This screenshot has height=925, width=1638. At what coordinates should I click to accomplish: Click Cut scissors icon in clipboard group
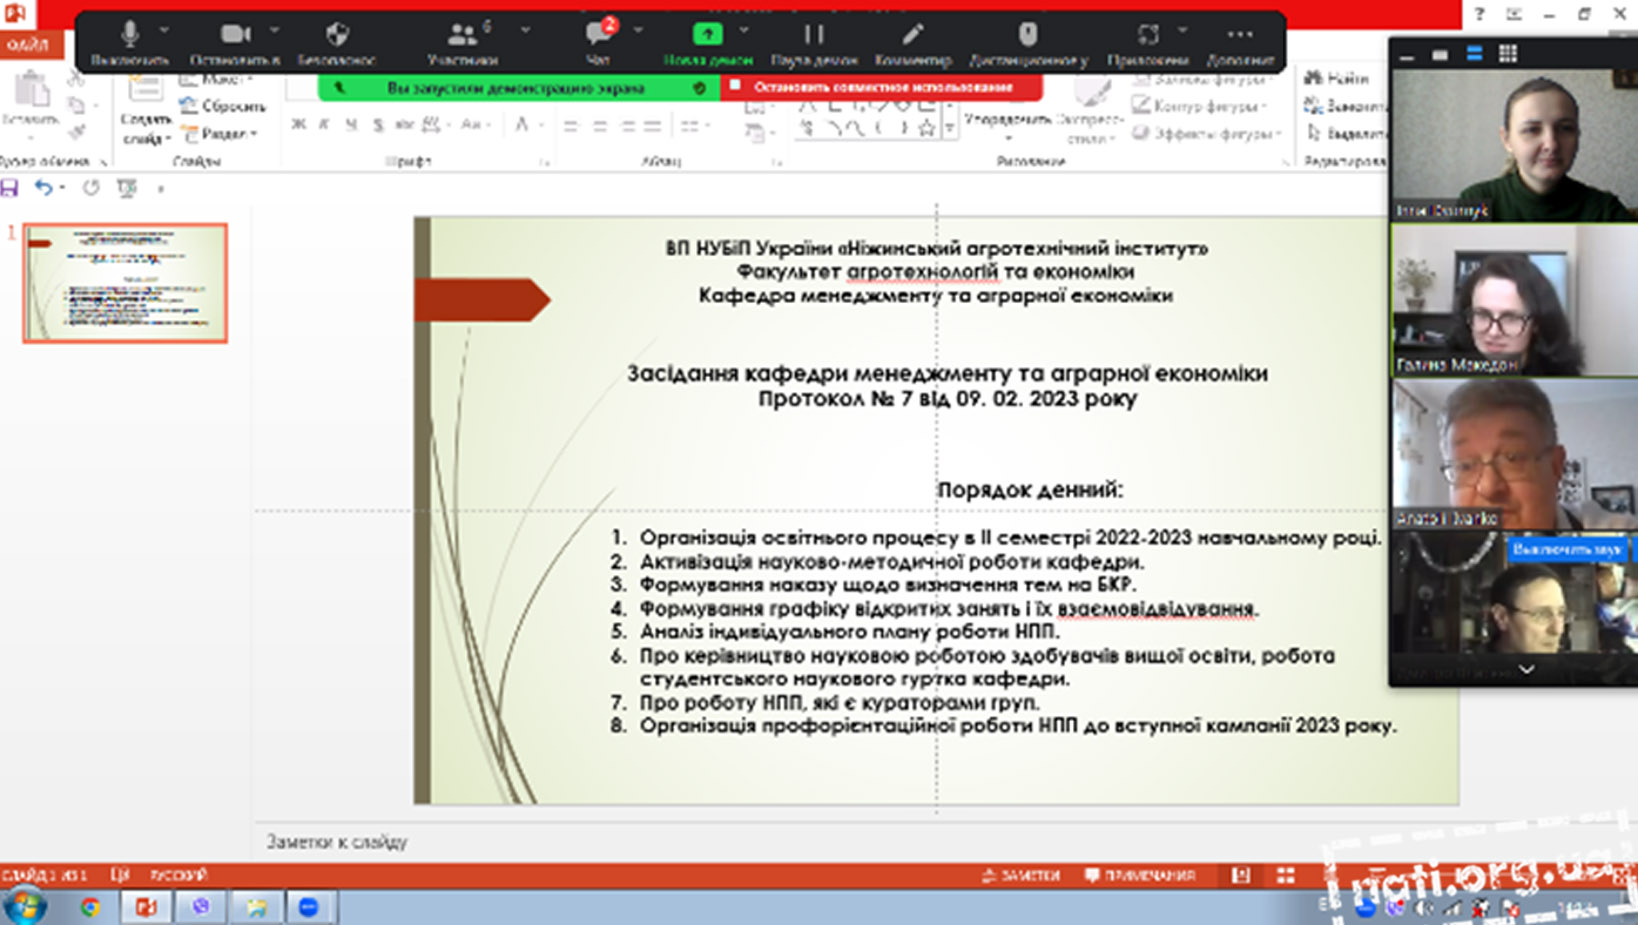pyautogui.click(x=76, y=79)
